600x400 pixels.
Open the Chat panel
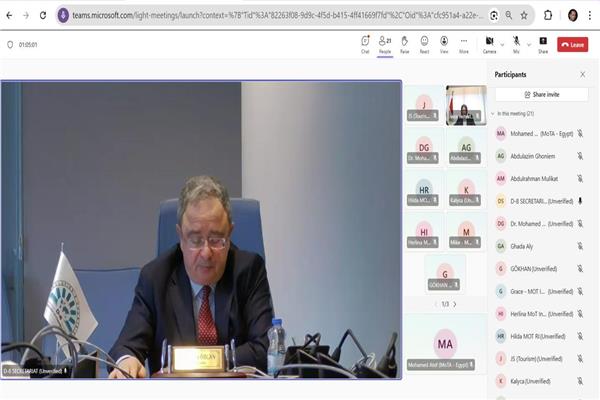pyautogui.click(x=365, y=45)
